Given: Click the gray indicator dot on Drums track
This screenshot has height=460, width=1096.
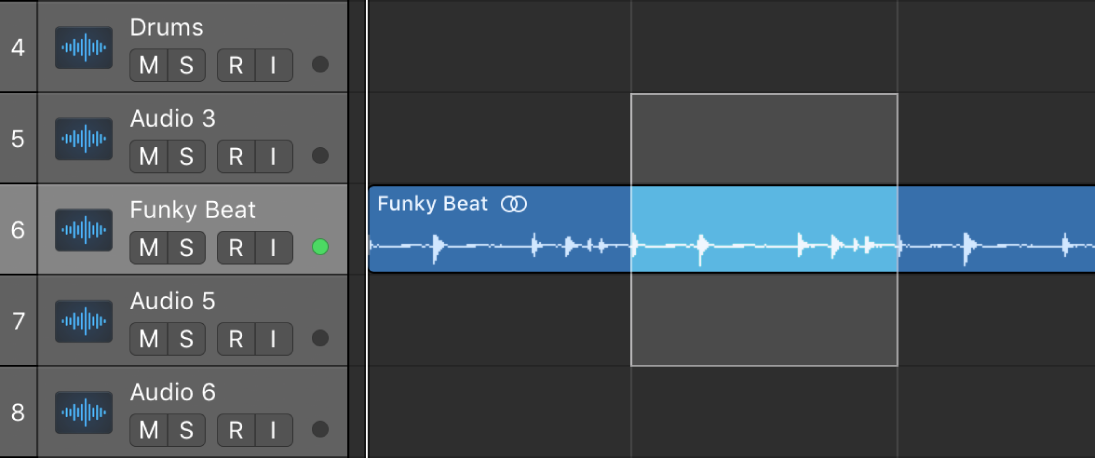Looking at the screenshot, I should click(320, 64).
